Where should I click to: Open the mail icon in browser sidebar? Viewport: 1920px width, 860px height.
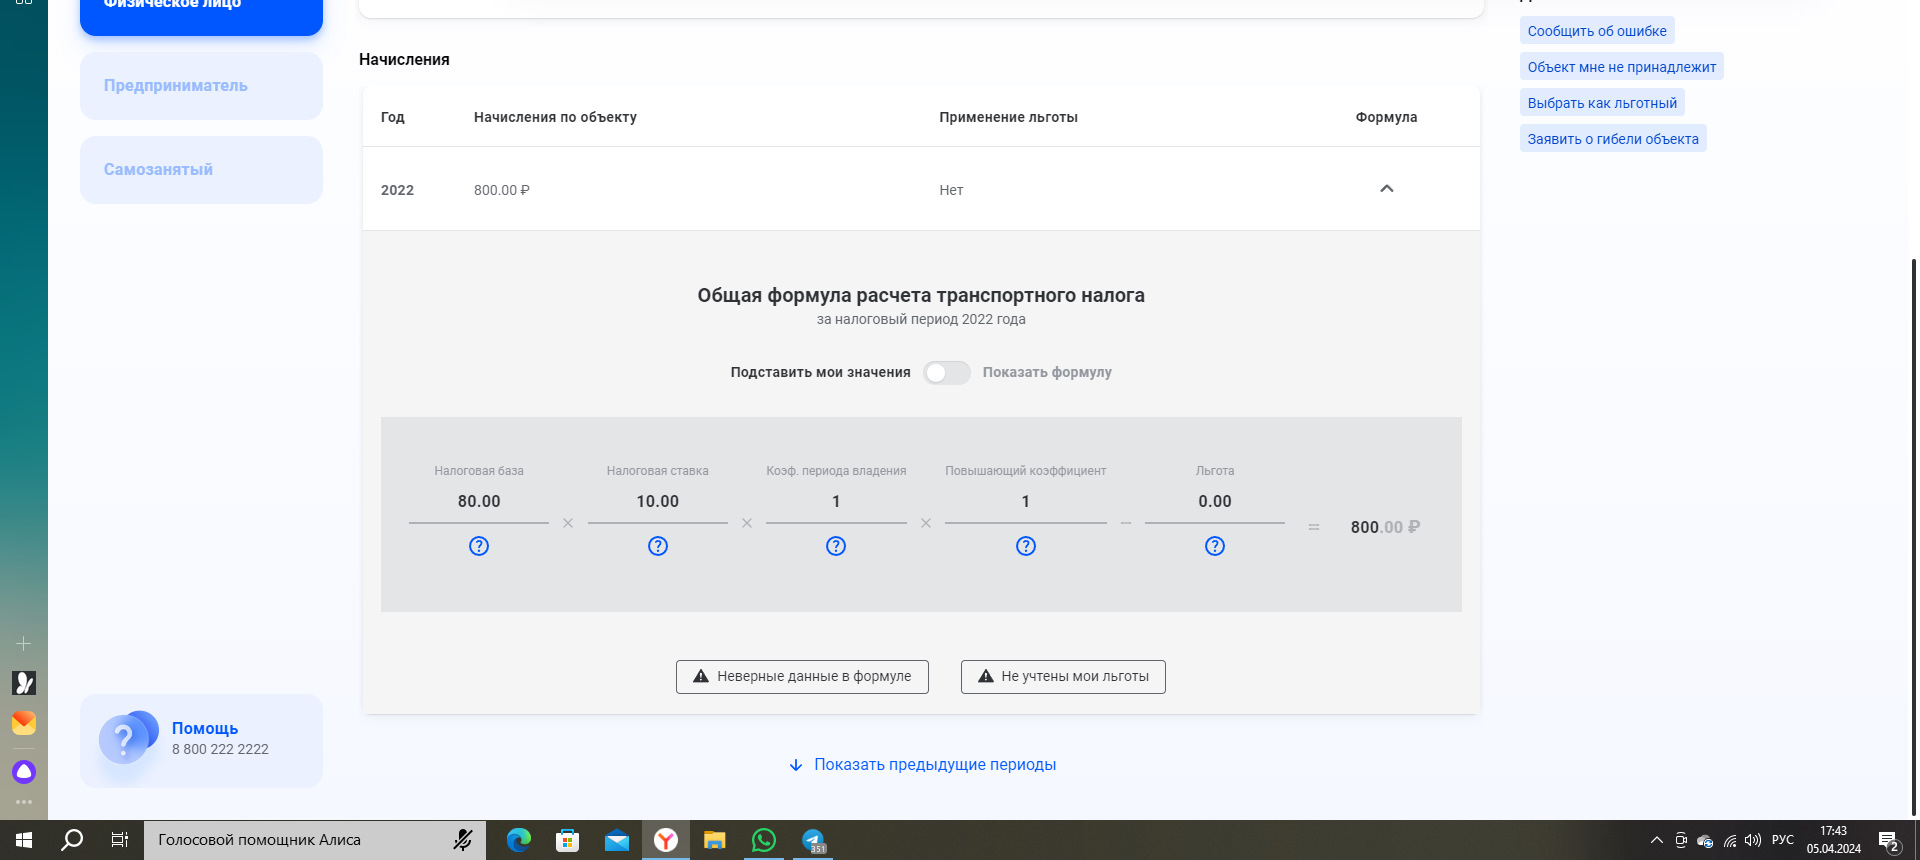[x=24, y=723]
